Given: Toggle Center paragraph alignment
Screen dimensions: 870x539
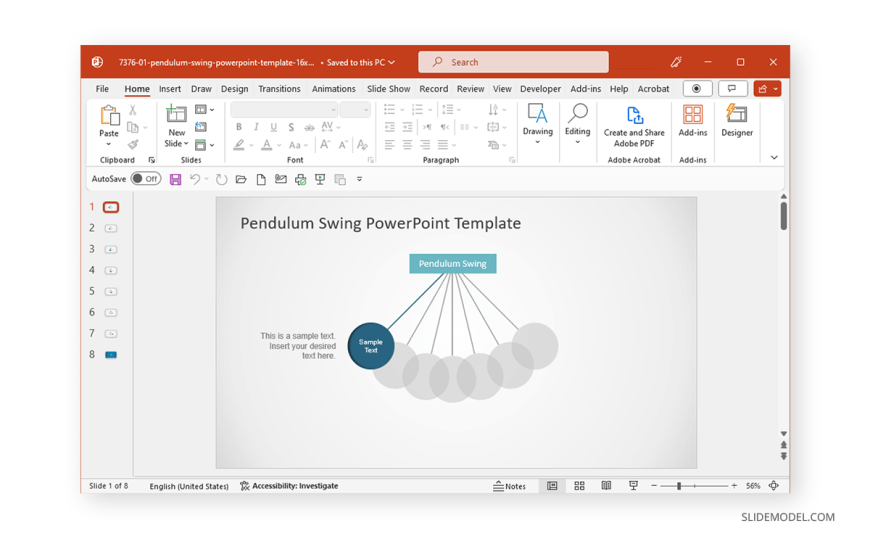Looking at the screenshot, I should pos(408,145).
